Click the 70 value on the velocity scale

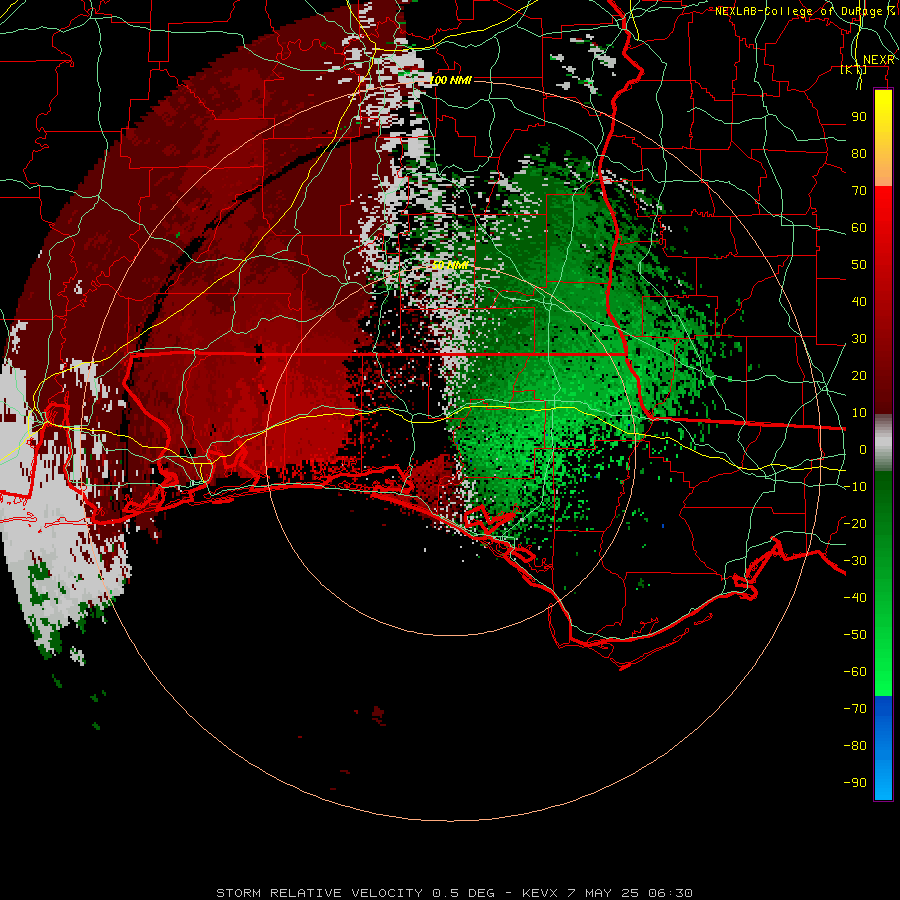pos(859,191)
